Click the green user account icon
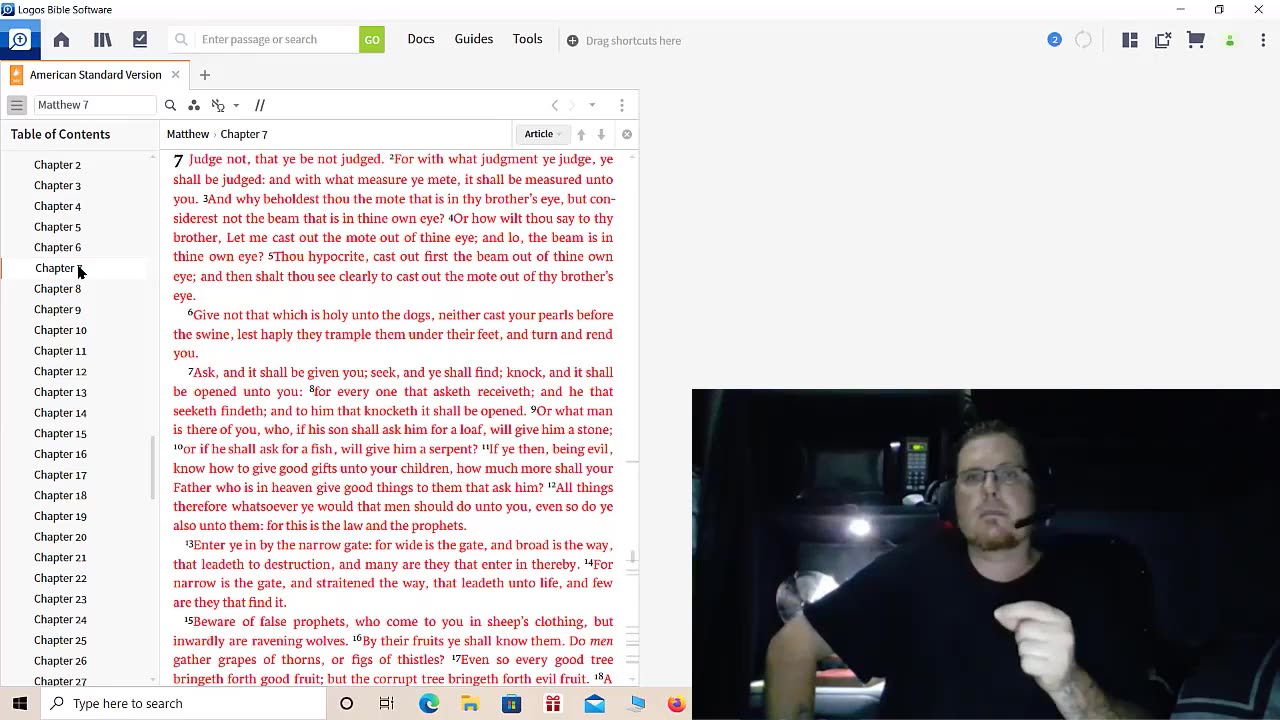This screenshot has width=1280, height=720. 1230,41
